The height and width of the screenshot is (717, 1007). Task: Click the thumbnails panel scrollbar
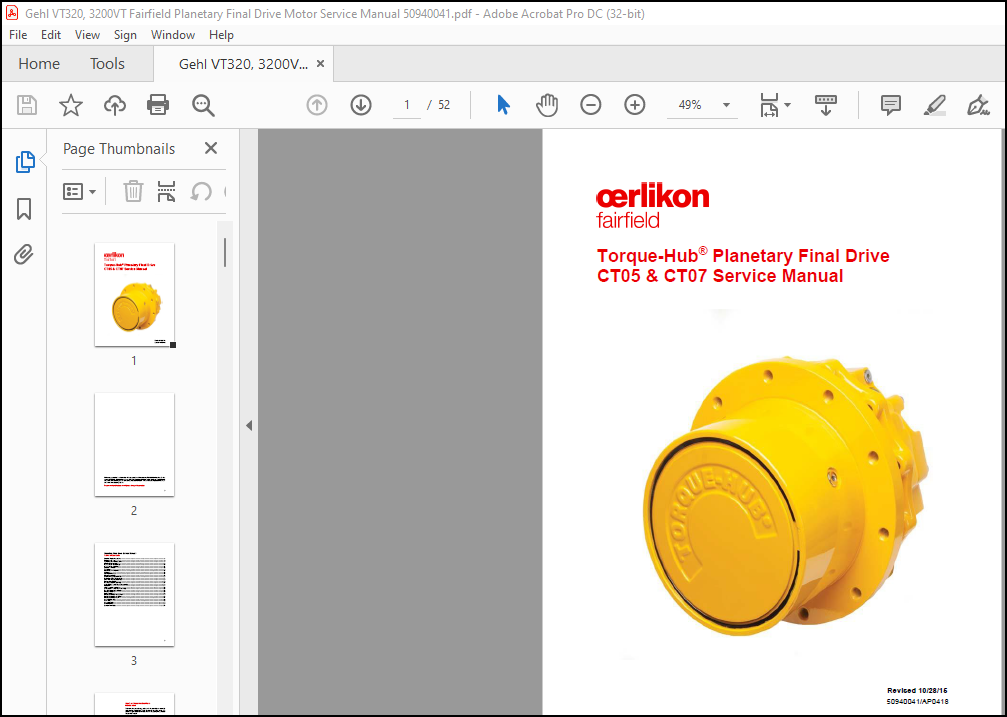(225, 252)
